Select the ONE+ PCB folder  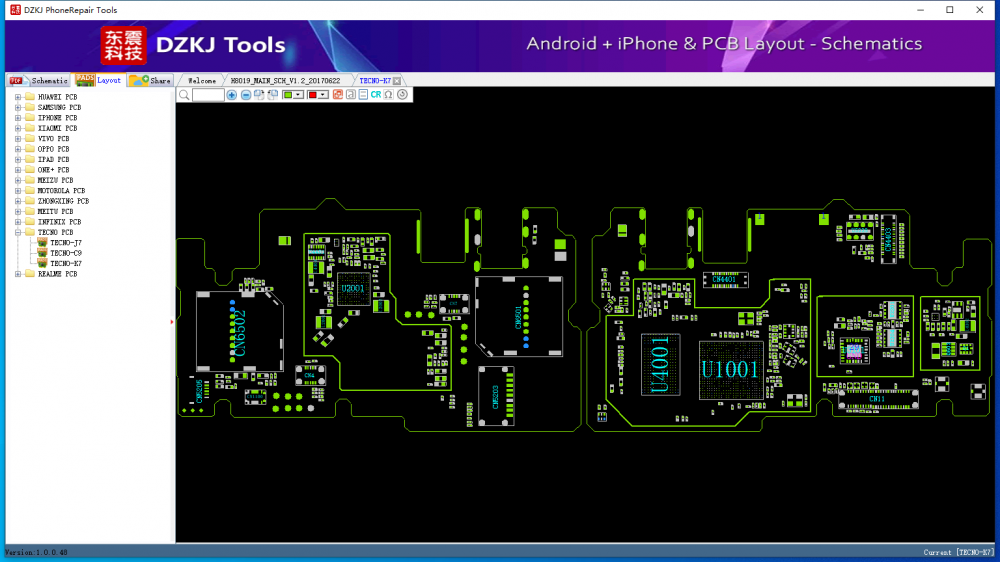pyautogui.click(x=54, y=170)
